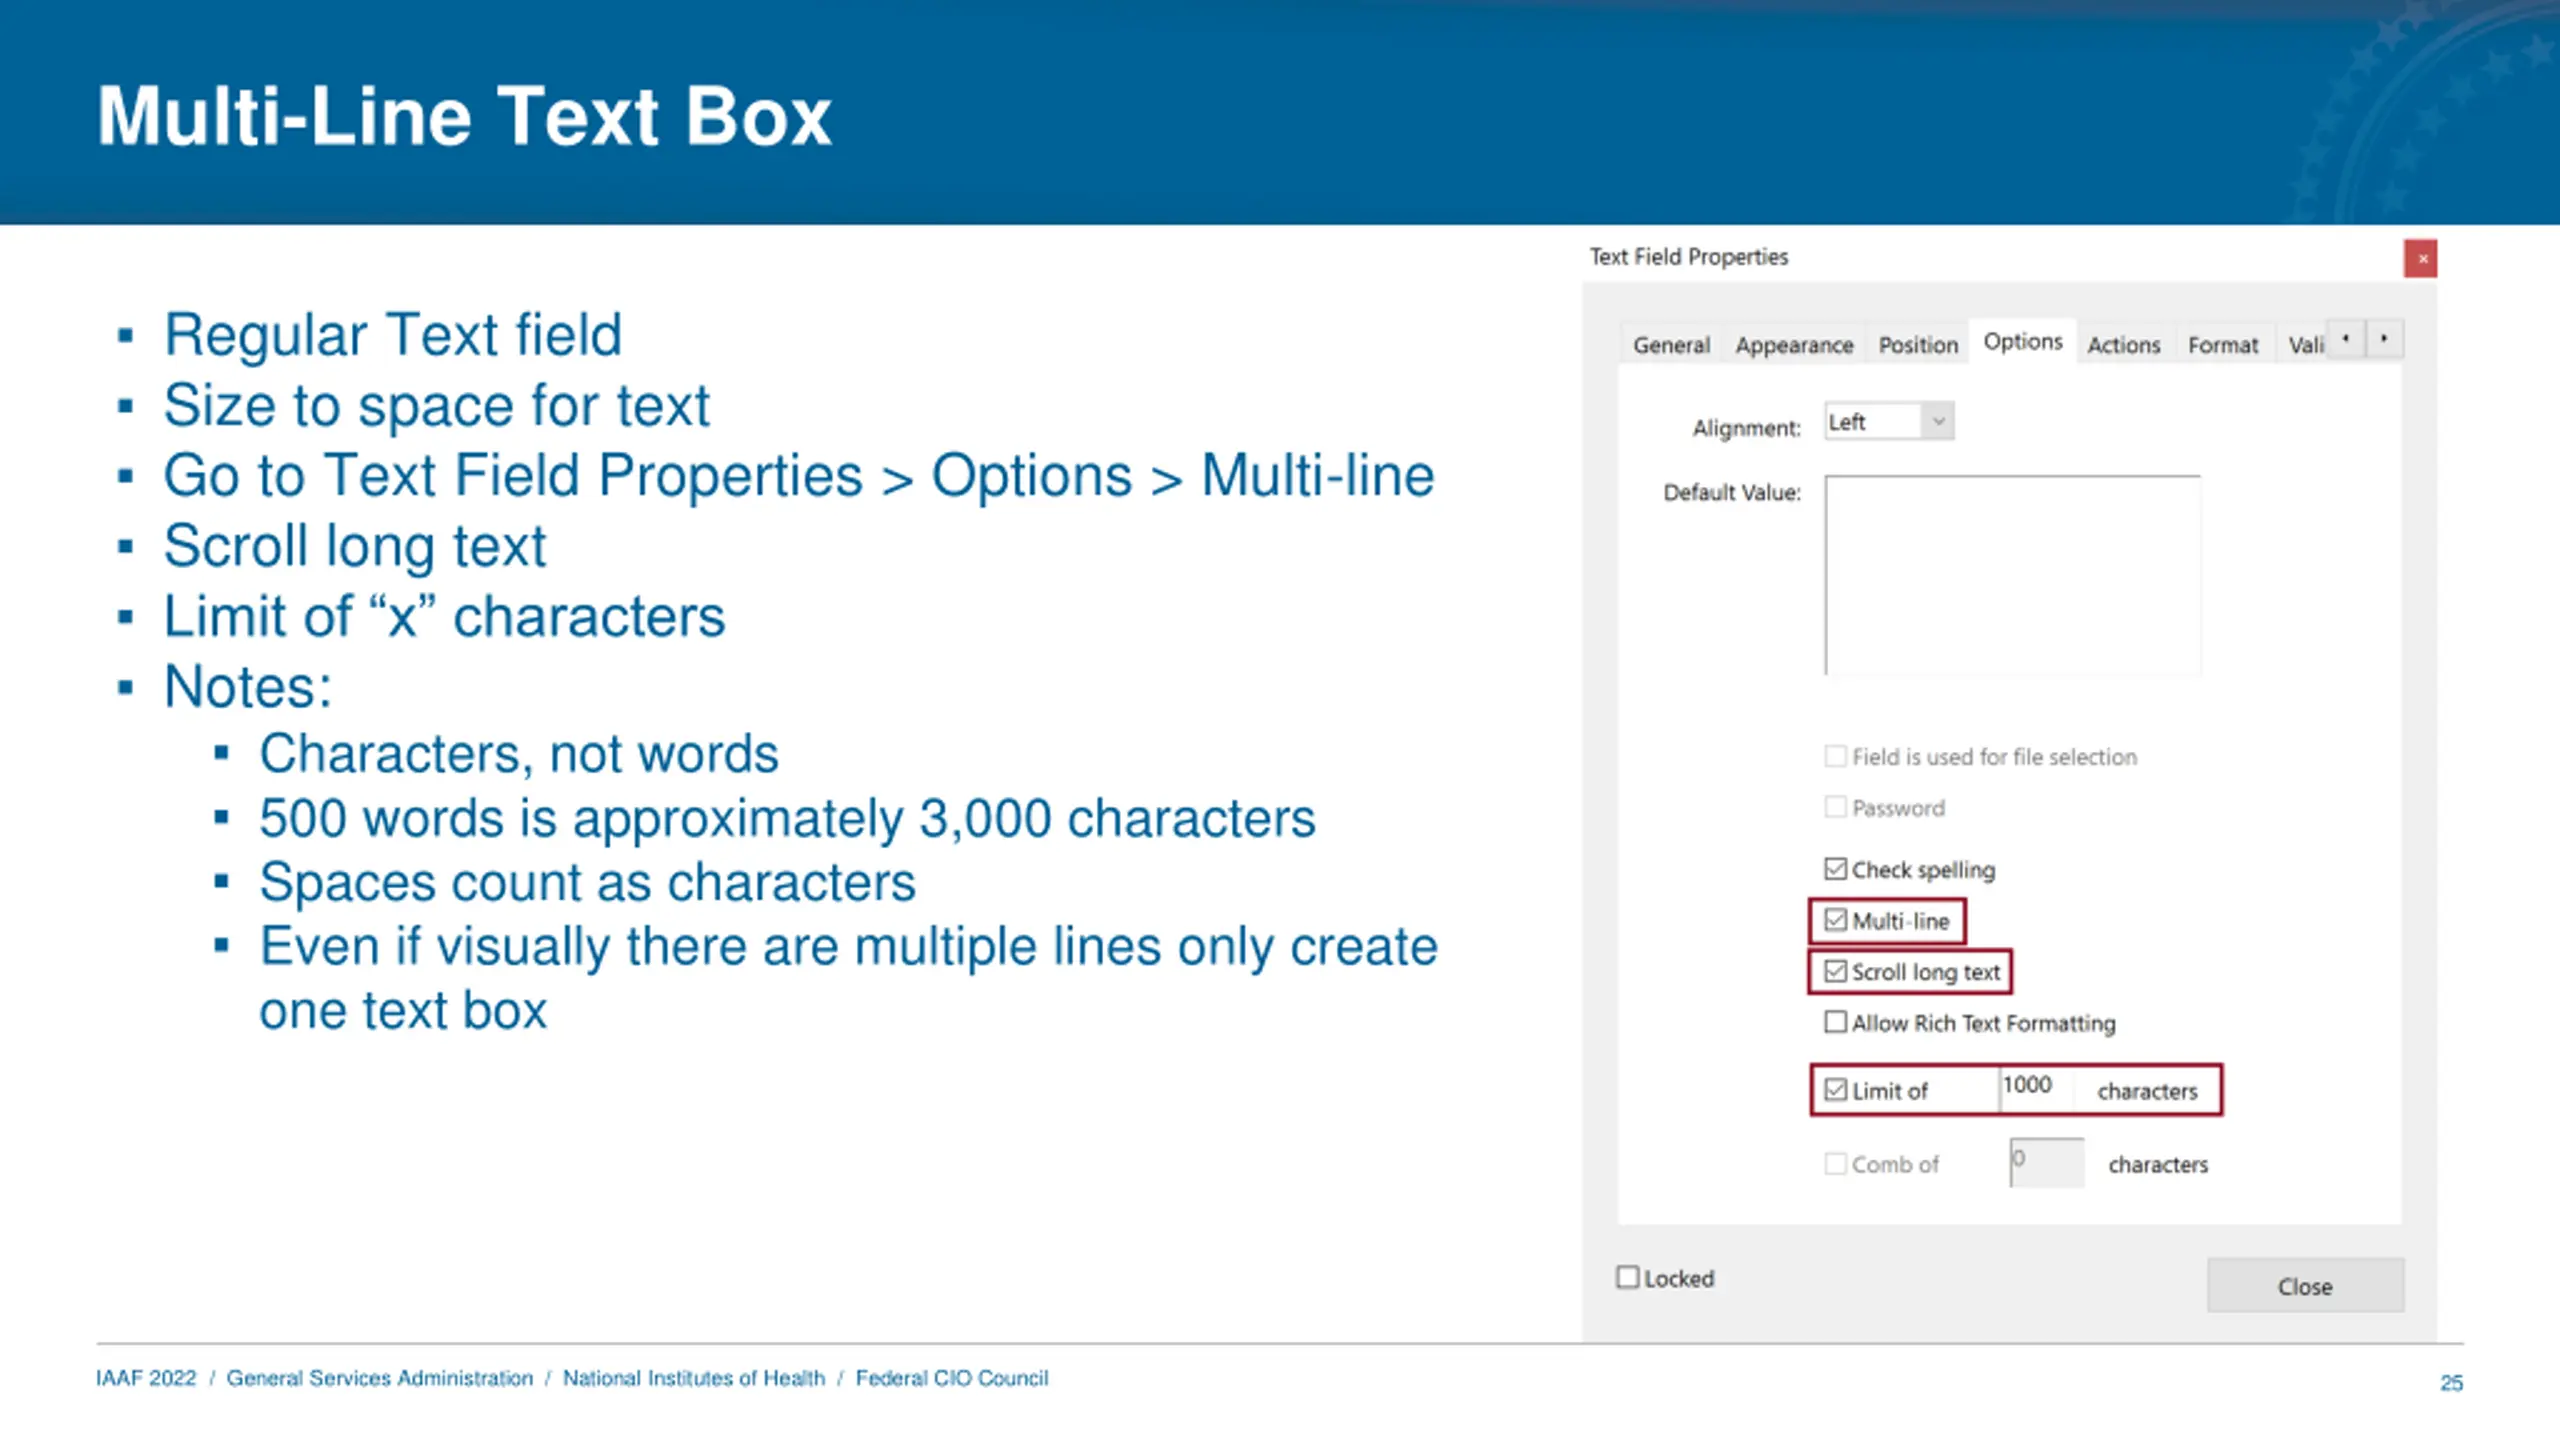Close the Text Field Properties dialog with red X
The height and width of the screenshot is (1440, 2560).
(x=2421, y=259)
